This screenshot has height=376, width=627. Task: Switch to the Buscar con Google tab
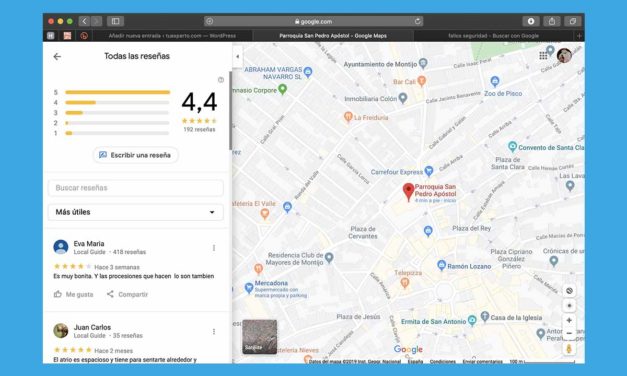tap(493, 36)
